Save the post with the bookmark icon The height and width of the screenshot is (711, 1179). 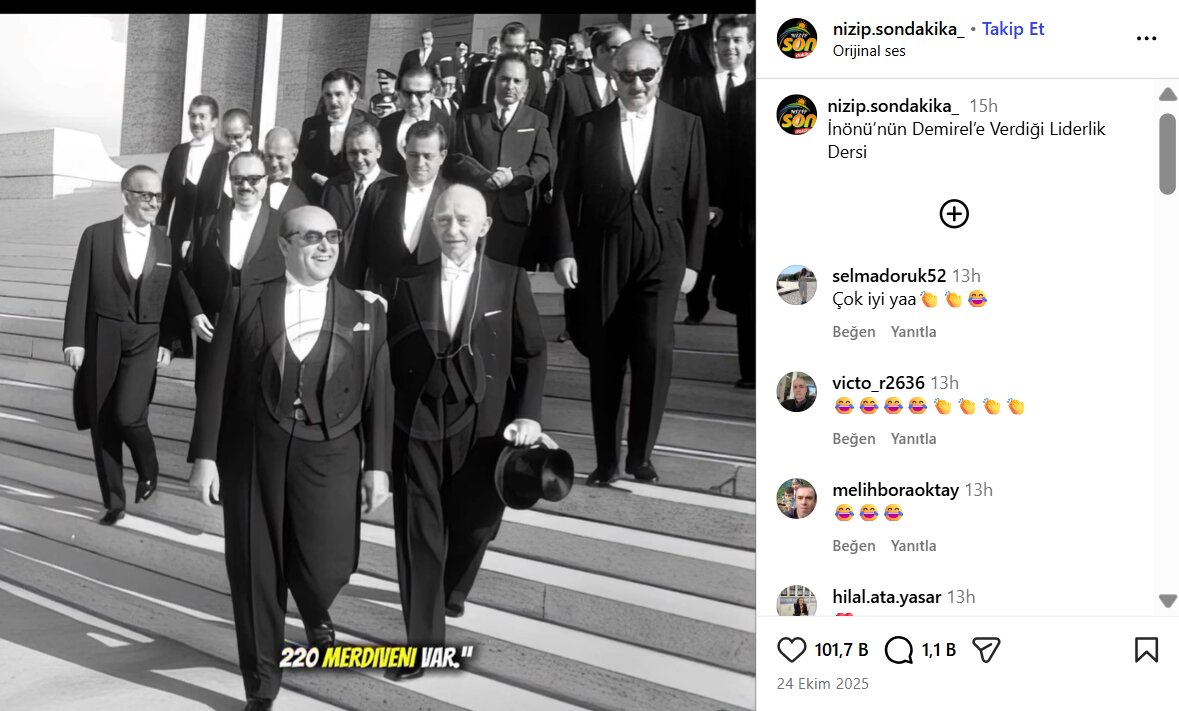(x=1146, y=650)
